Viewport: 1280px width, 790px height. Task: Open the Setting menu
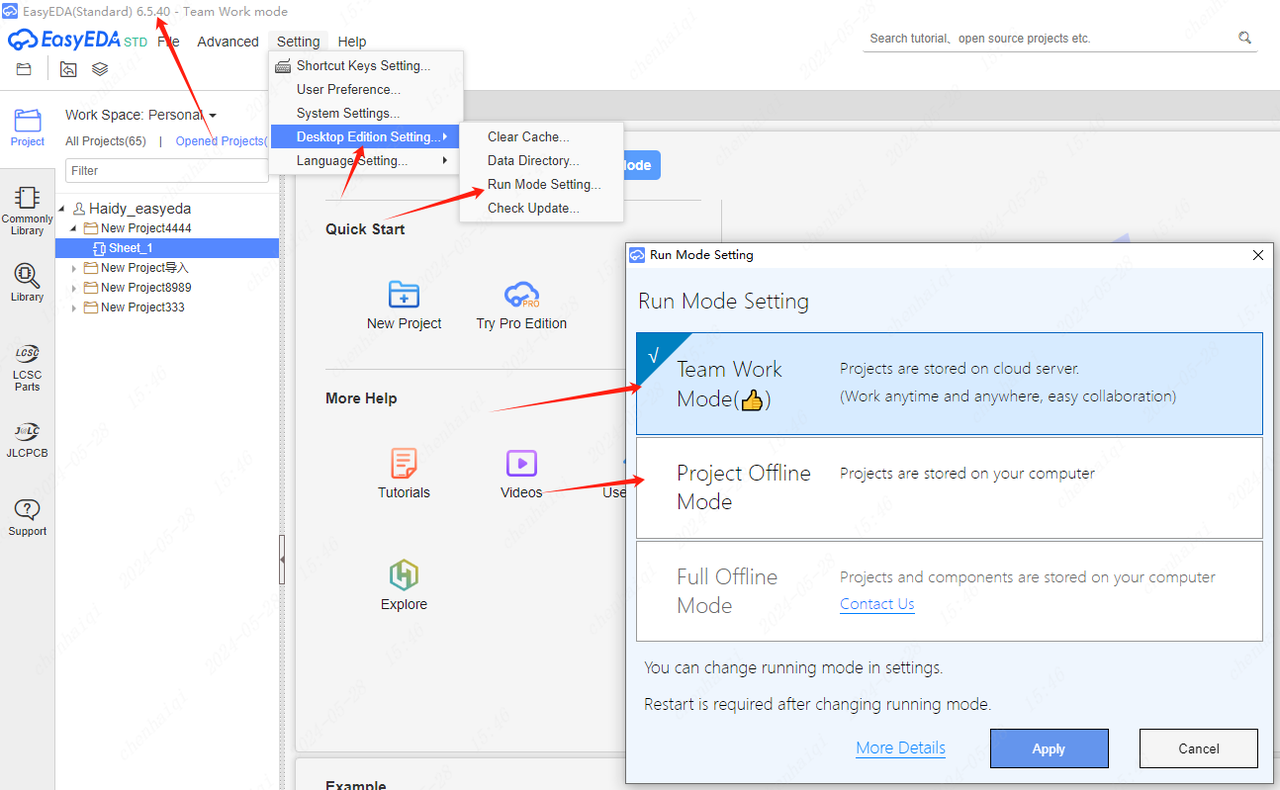click(x=298, y=42)
